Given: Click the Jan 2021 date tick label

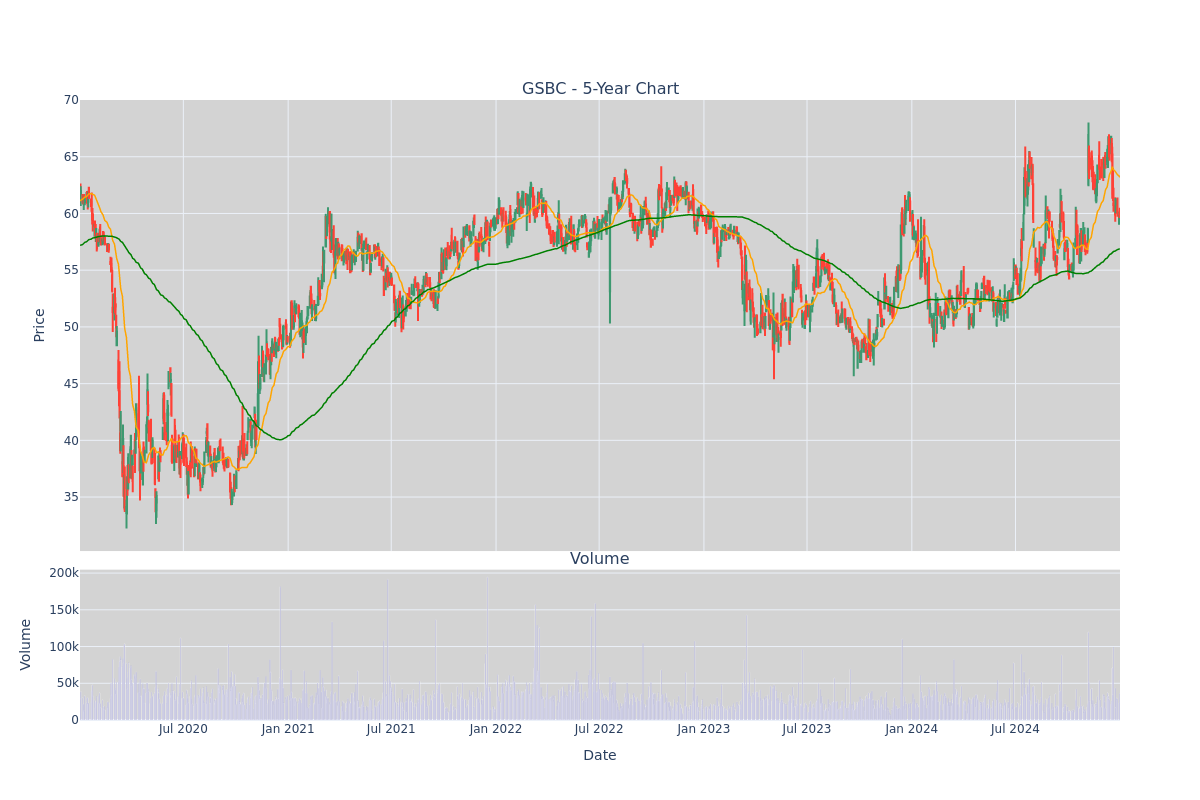Looking at the screenshot, I should coord(288,729).
